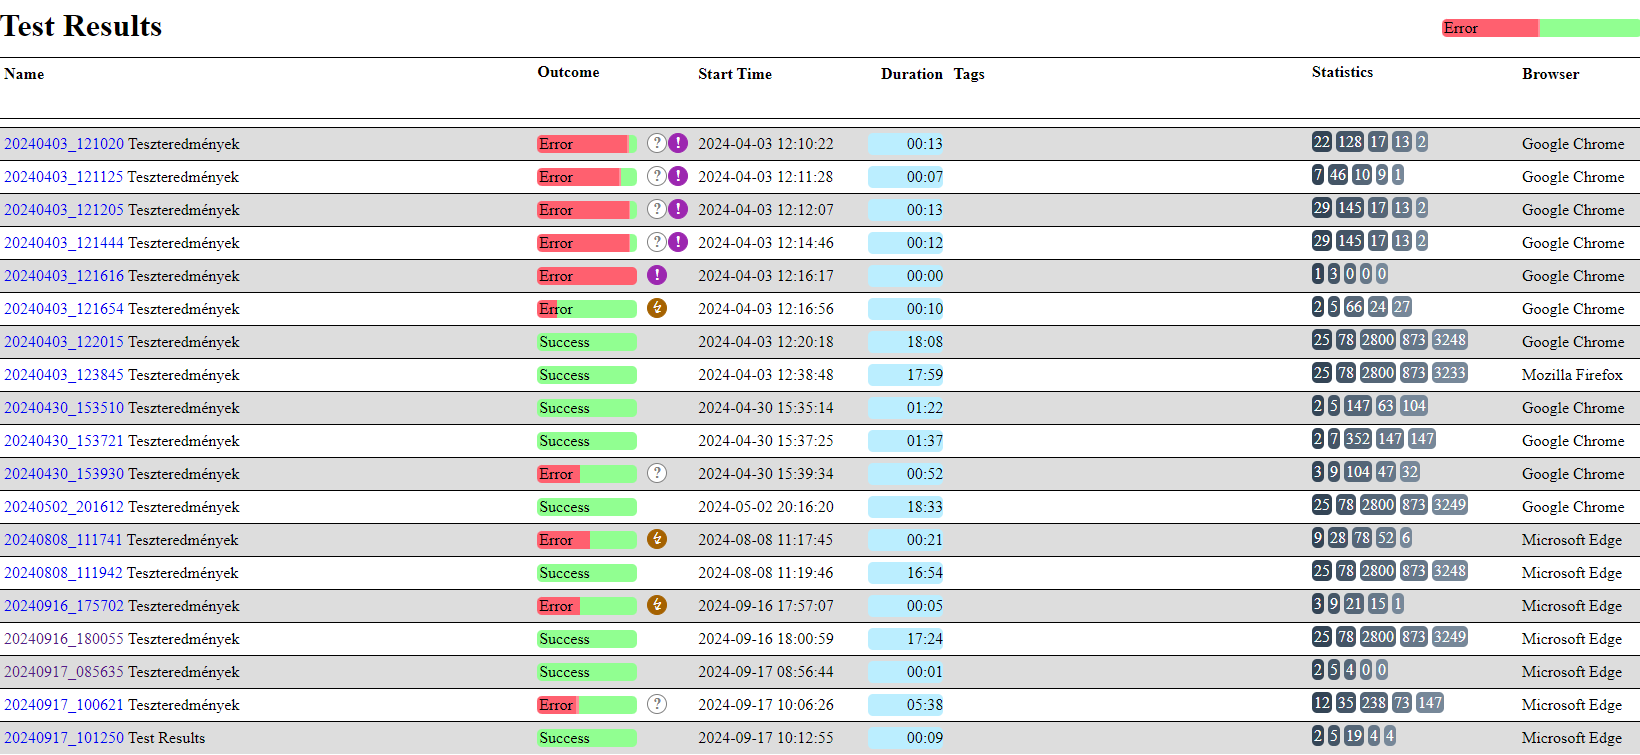The width and height of the screenshot is (1640, 755).
Task: Click the purple exclamation icon for run 20240403_121616
Action: [657, 275]
